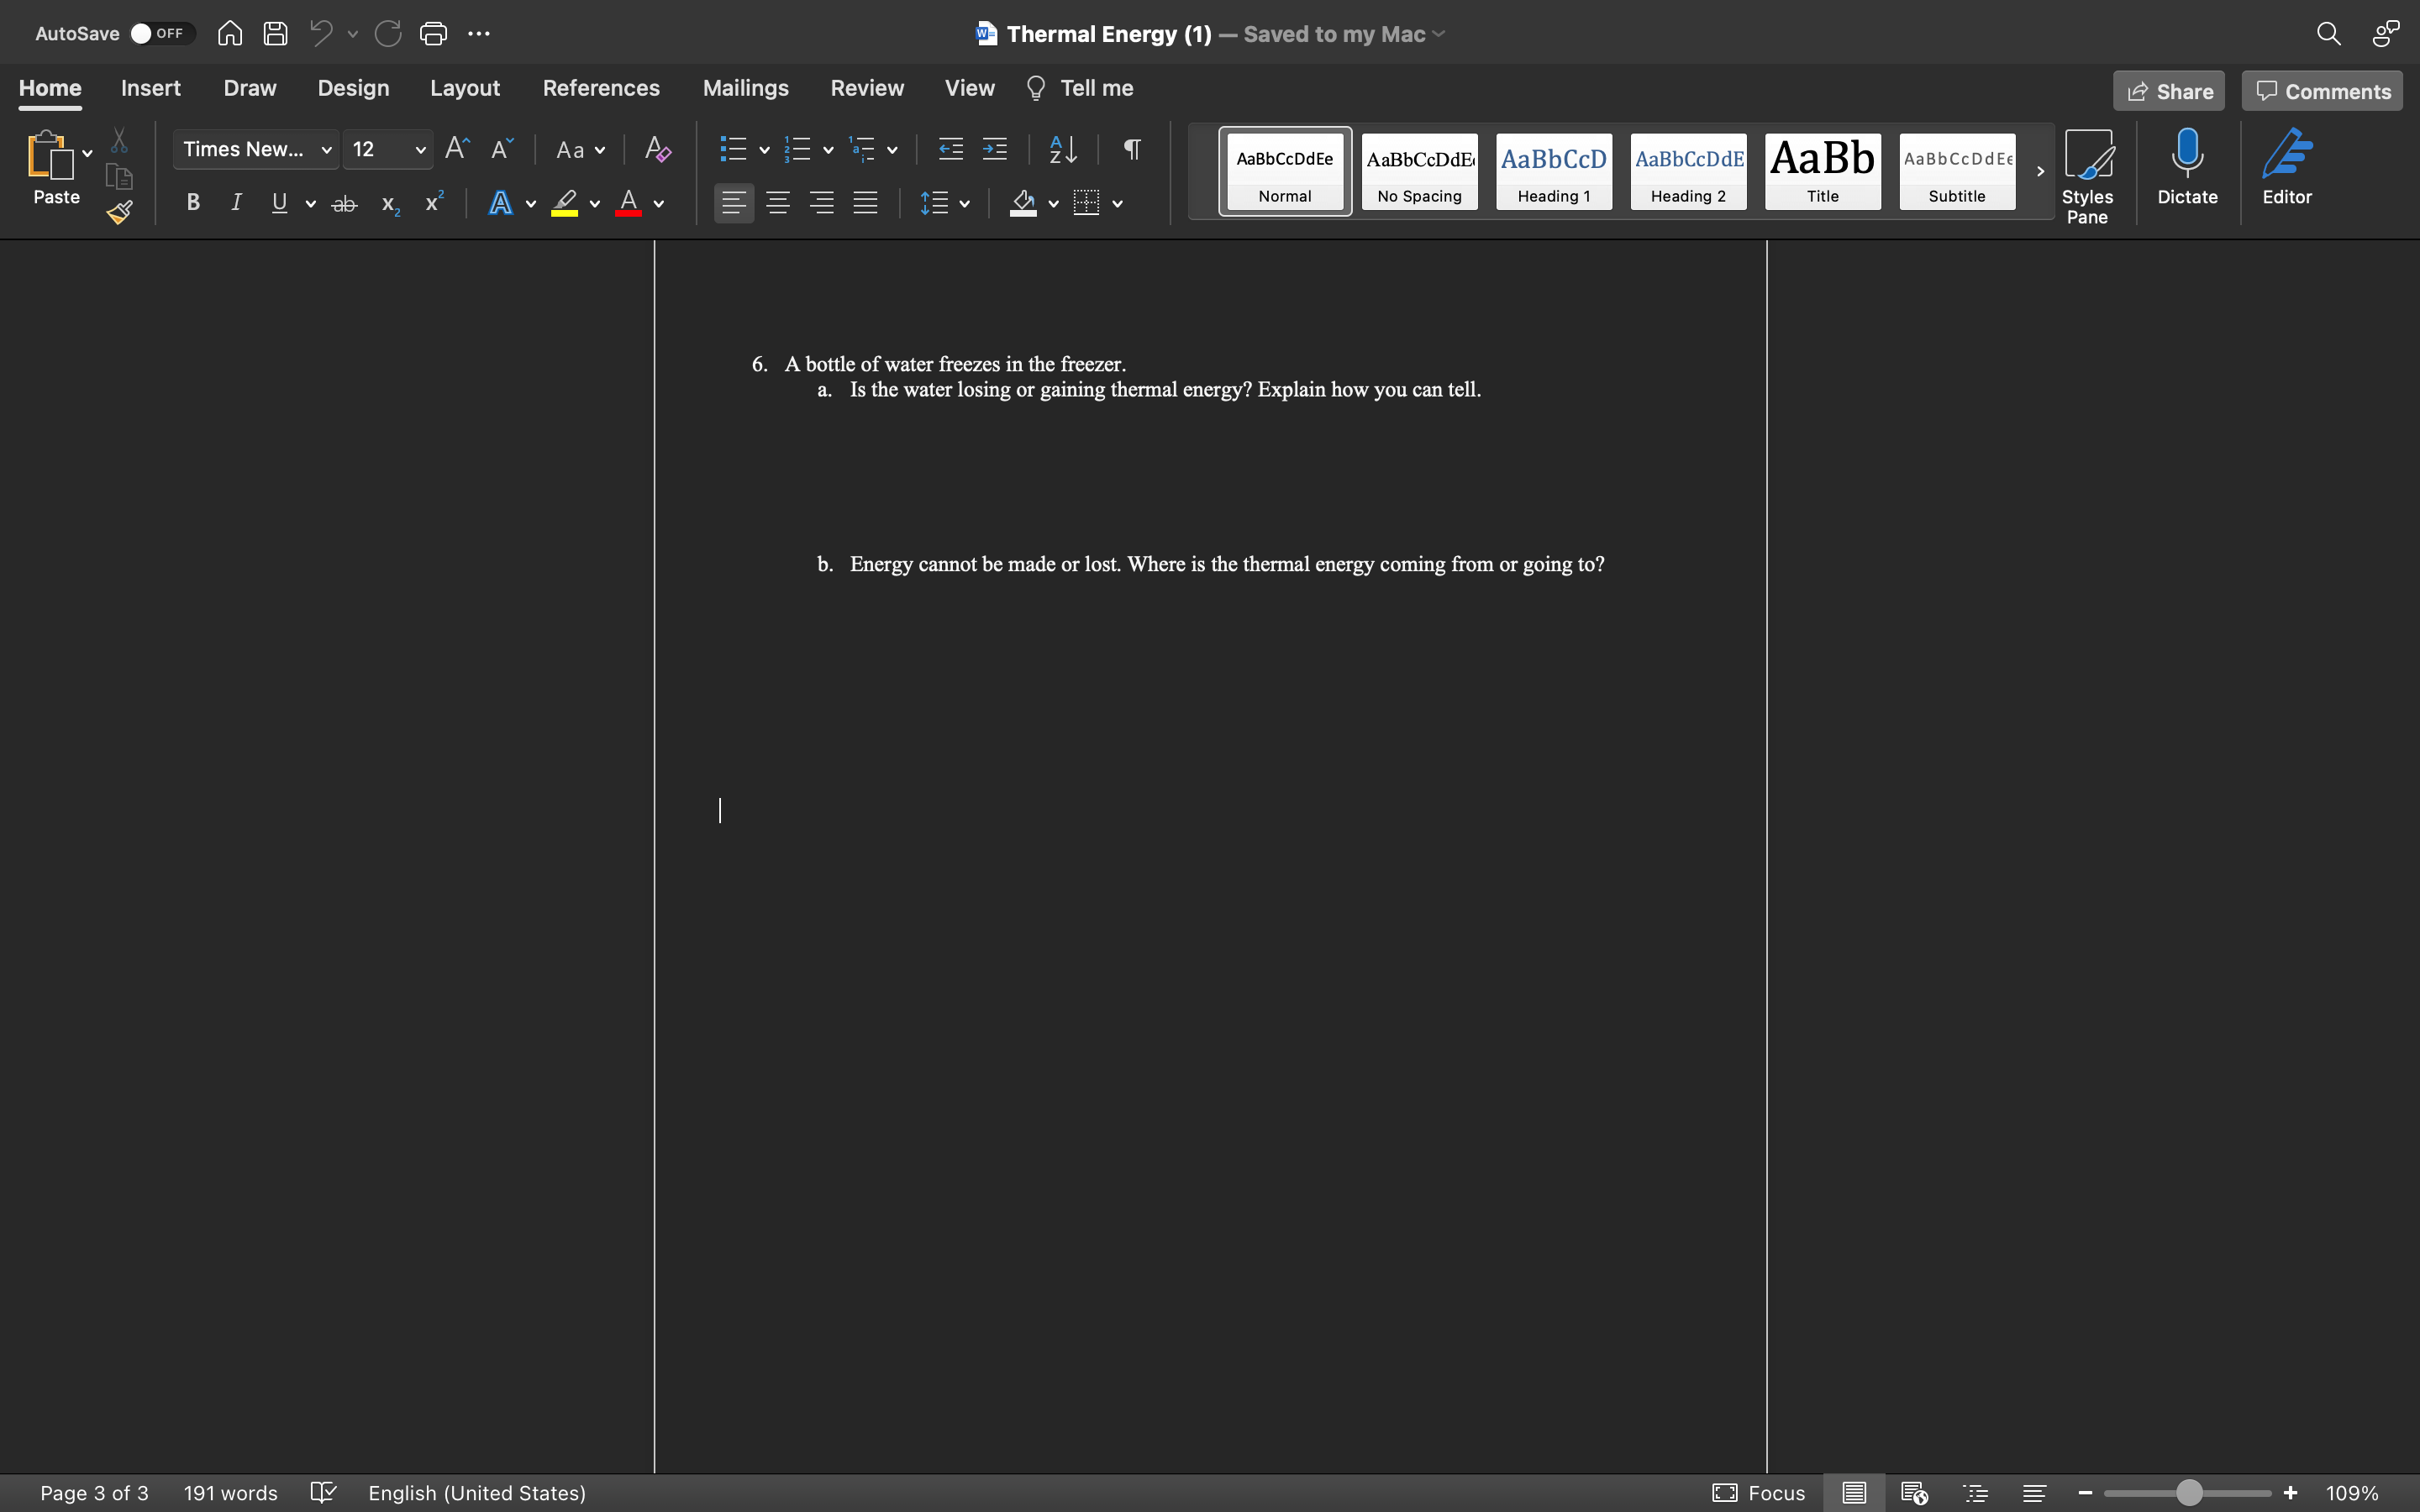The image size is (2420, 1512).
Task: Click the Comments button
Action: point(2321,91)
